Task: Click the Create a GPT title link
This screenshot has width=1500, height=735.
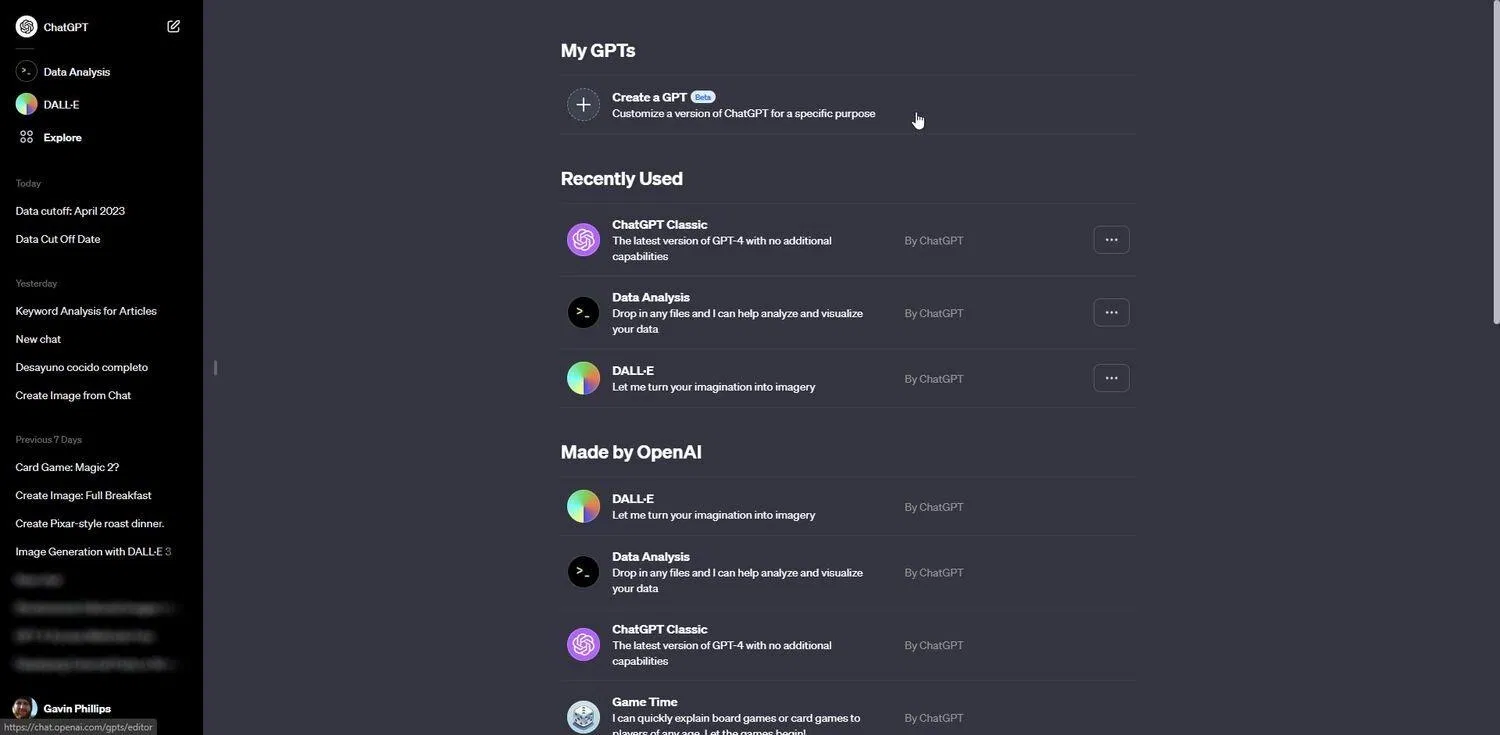Action: click(649, 97)
